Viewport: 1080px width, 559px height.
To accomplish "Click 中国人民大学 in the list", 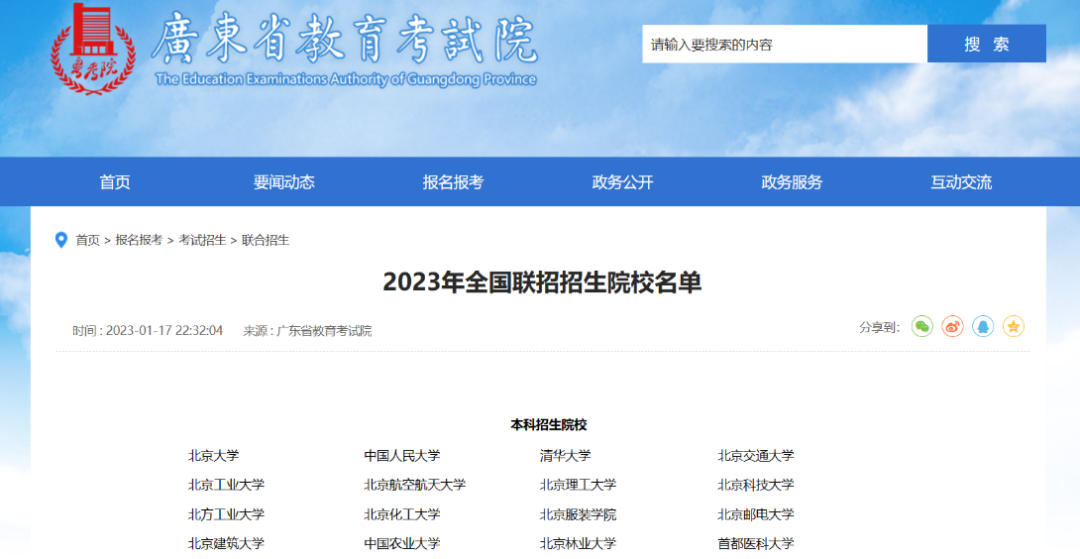I will click(x=402, y=456).
